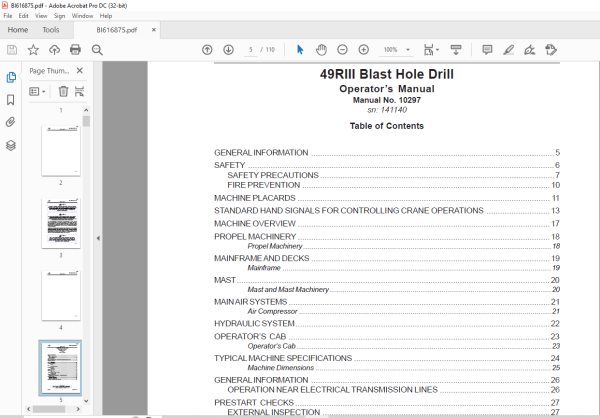The width and height of the screenshot is (600, 418).
Task: Zoom out with minus icon
Action: click(342, 50)
